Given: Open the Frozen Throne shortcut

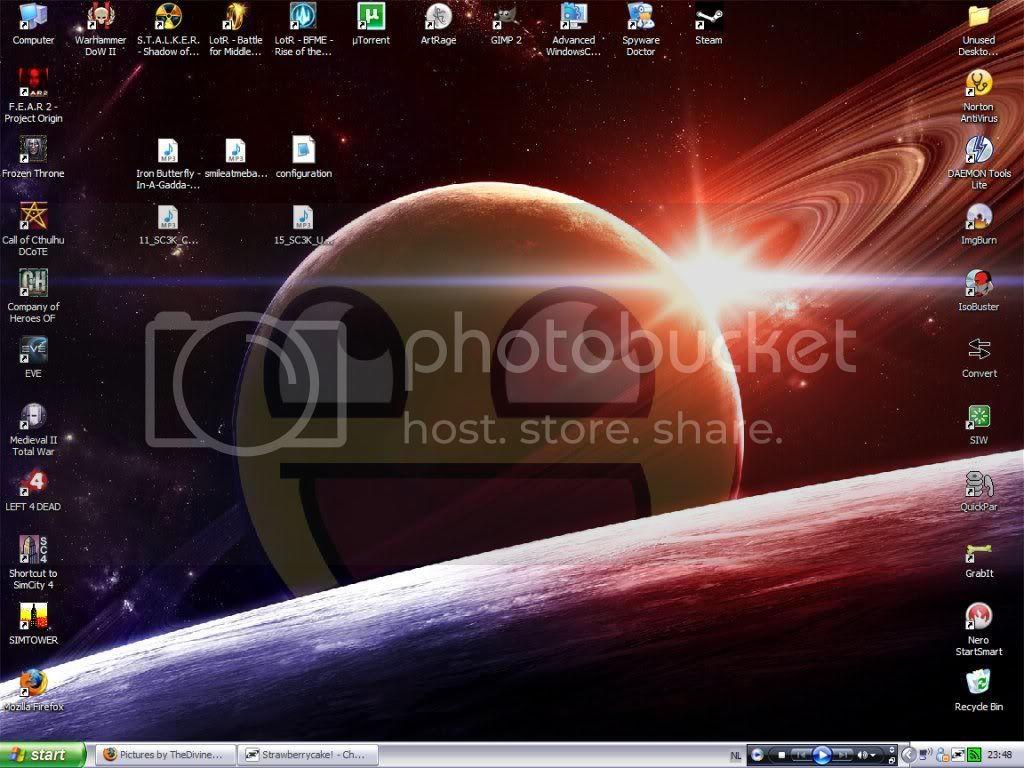Looking at the screenshot, I should click(x=33, y=157).
